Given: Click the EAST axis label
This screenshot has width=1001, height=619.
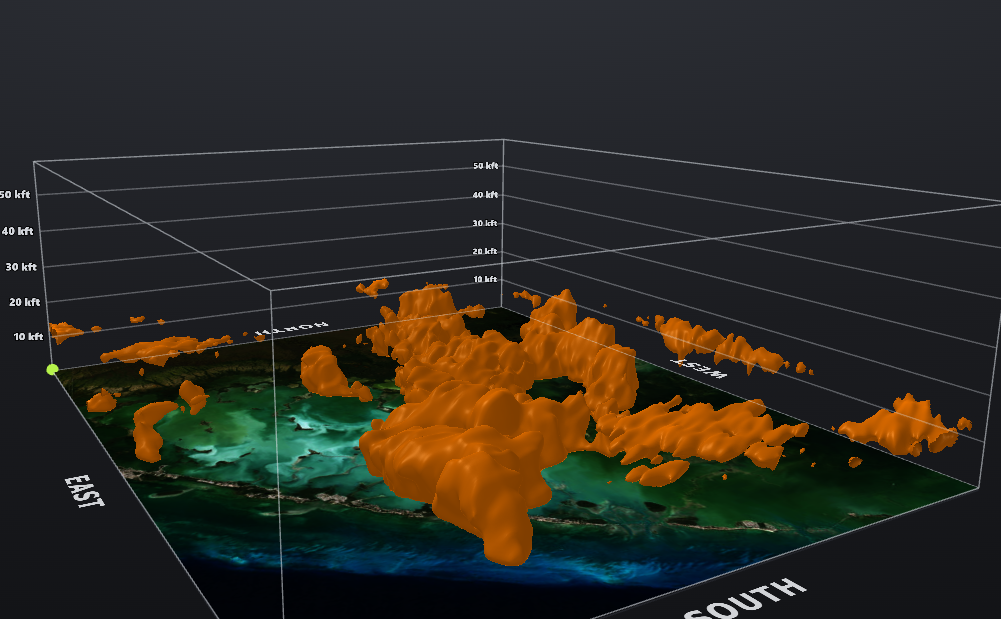Looking at the screenshot, I should point(84,491).
